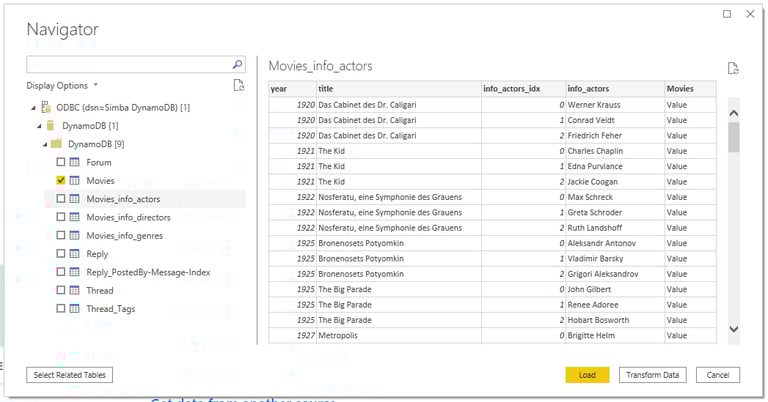Click the preview refresh icon at top right
The height and width of the screenshot is (402, 768).
point(733,68)
